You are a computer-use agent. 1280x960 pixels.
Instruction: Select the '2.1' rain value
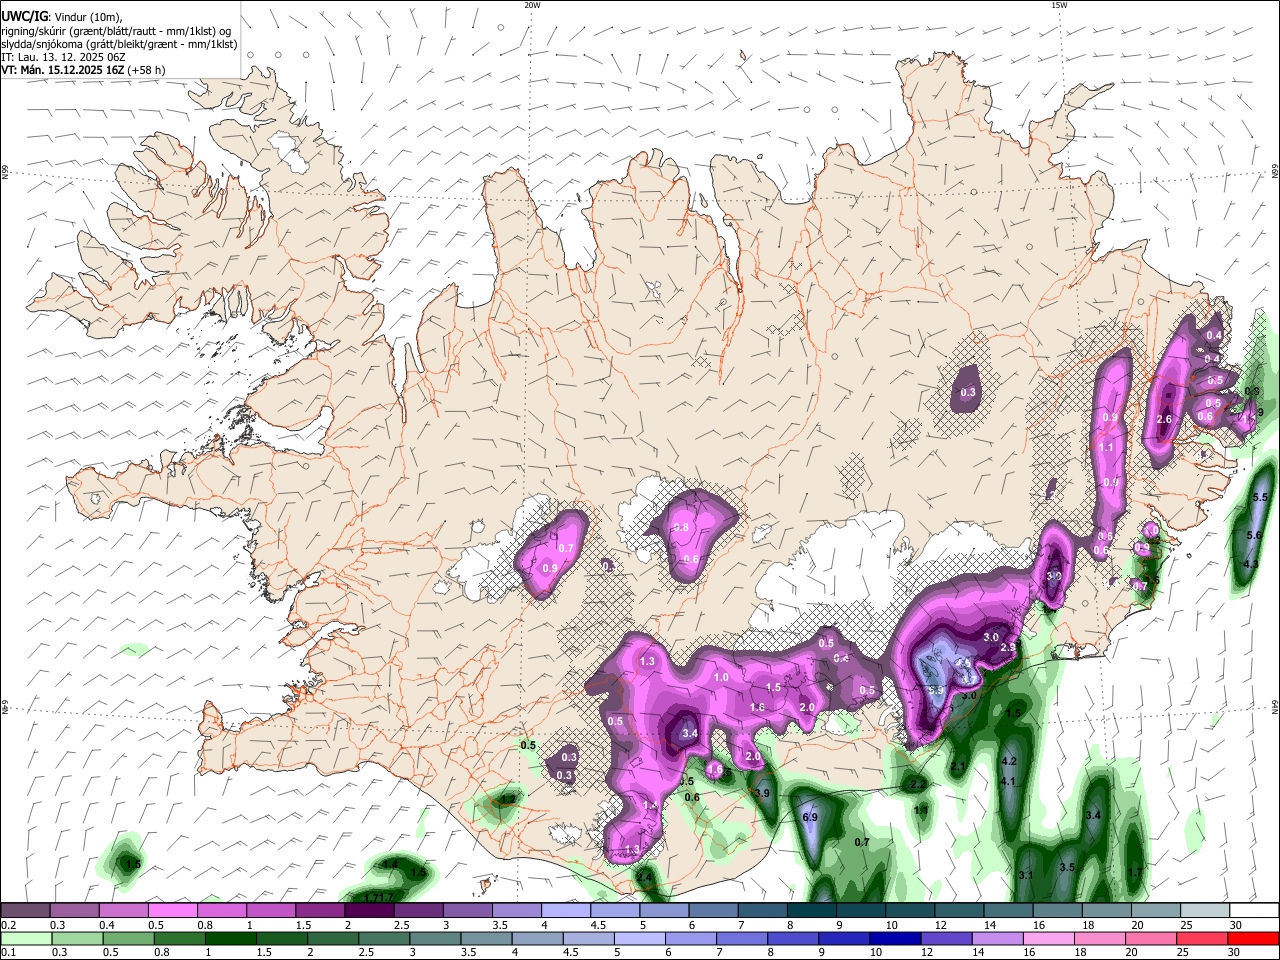click(958, 767)
